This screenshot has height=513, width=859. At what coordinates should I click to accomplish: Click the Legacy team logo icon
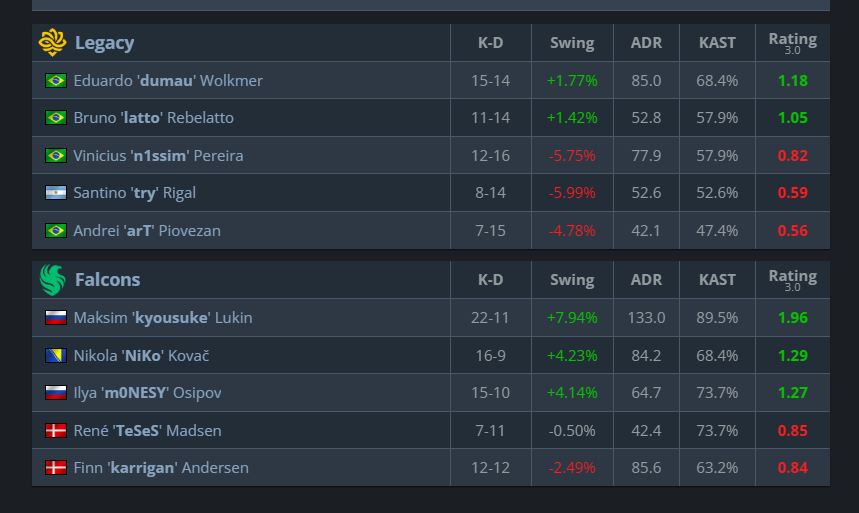point(53,42)
